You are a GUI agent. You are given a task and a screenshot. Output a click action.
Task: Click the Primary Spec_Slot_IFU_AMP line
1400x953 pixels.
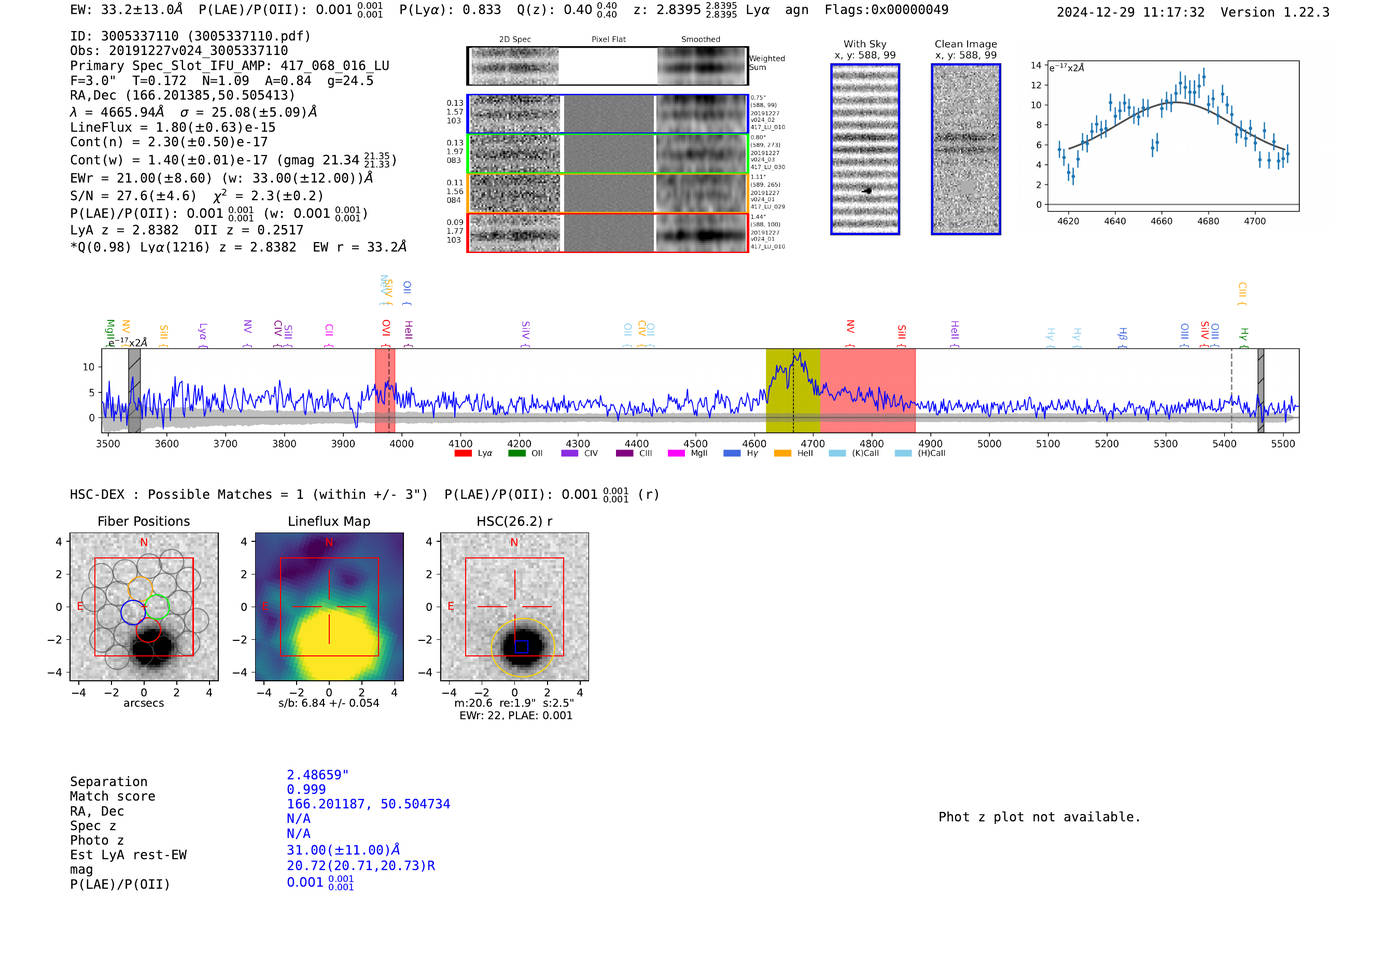[x=230, y=65]
